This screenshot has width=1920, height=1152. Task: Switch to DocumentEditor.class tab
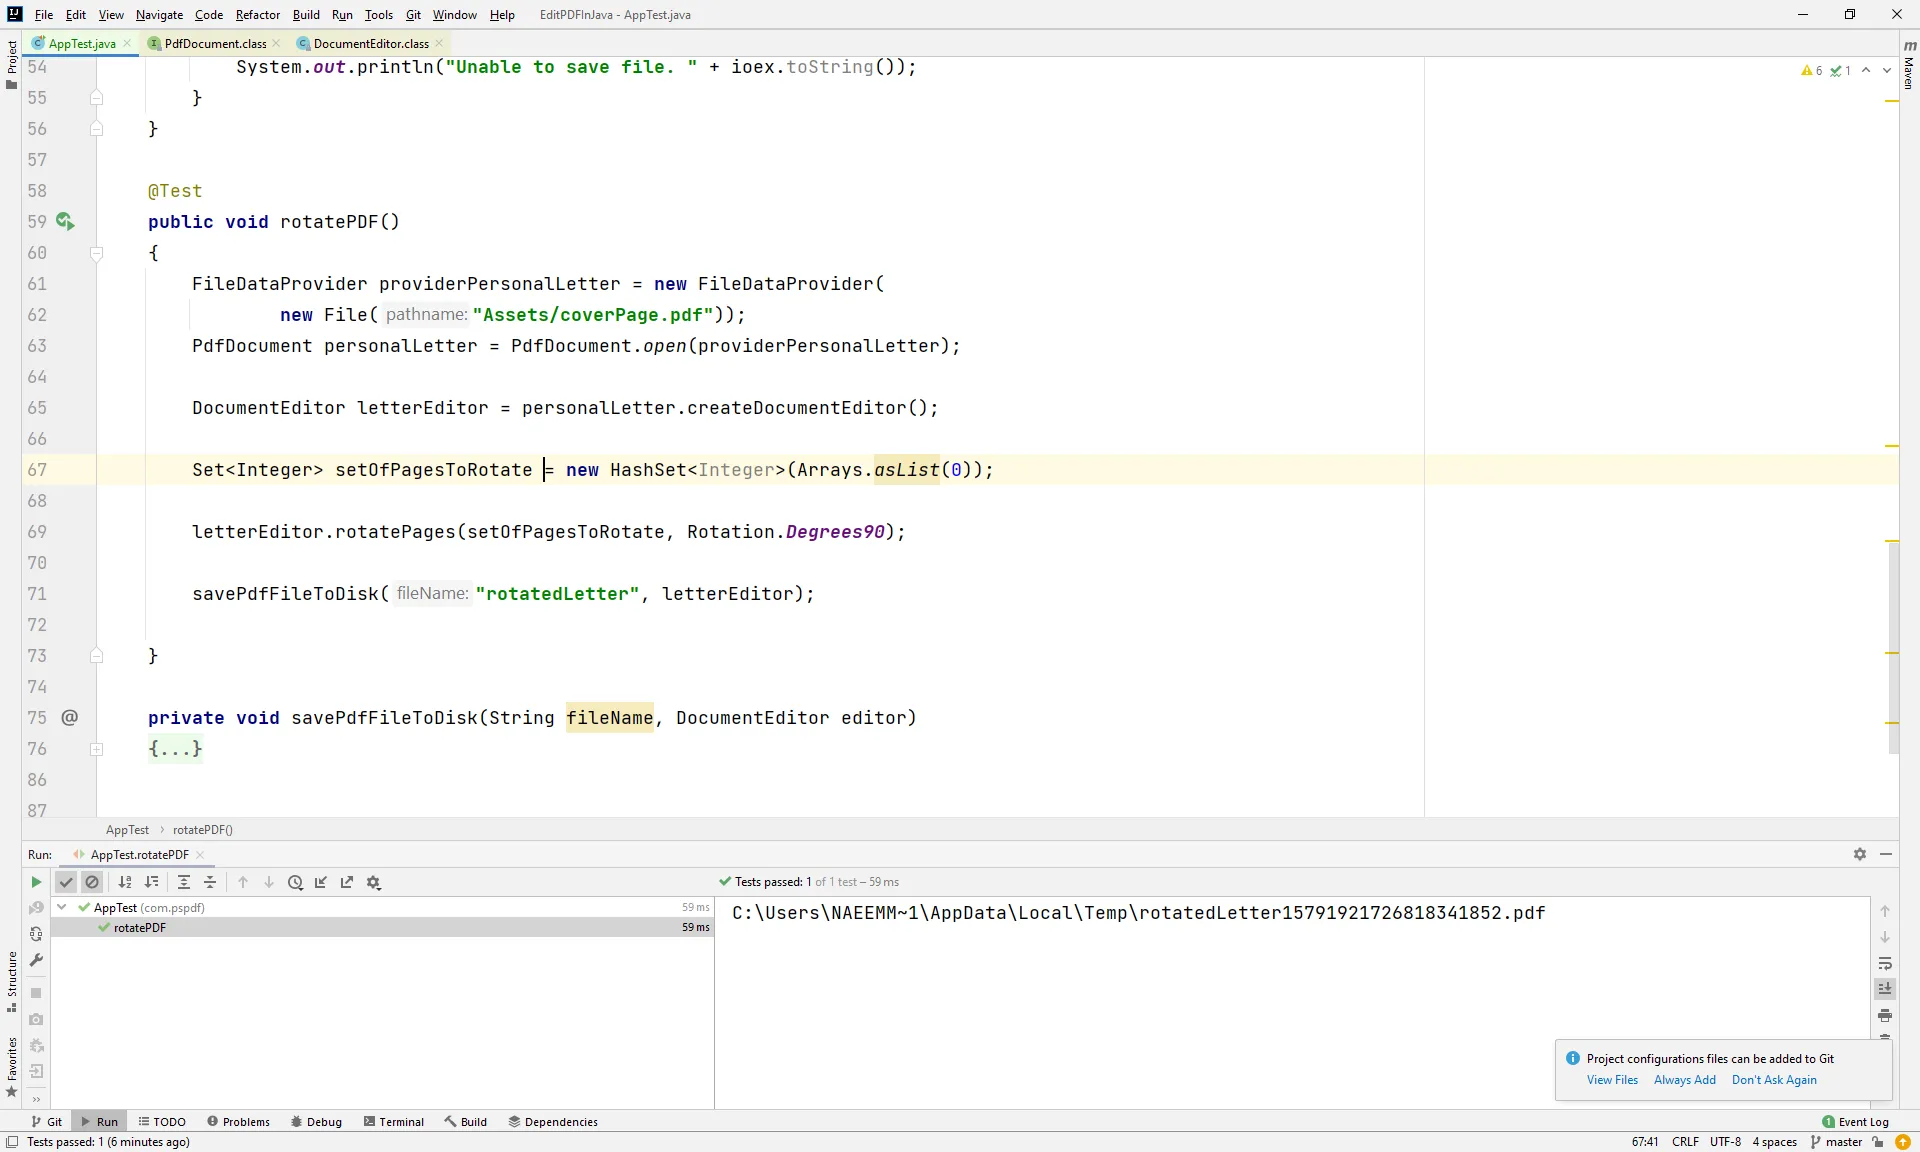point(371,43)
